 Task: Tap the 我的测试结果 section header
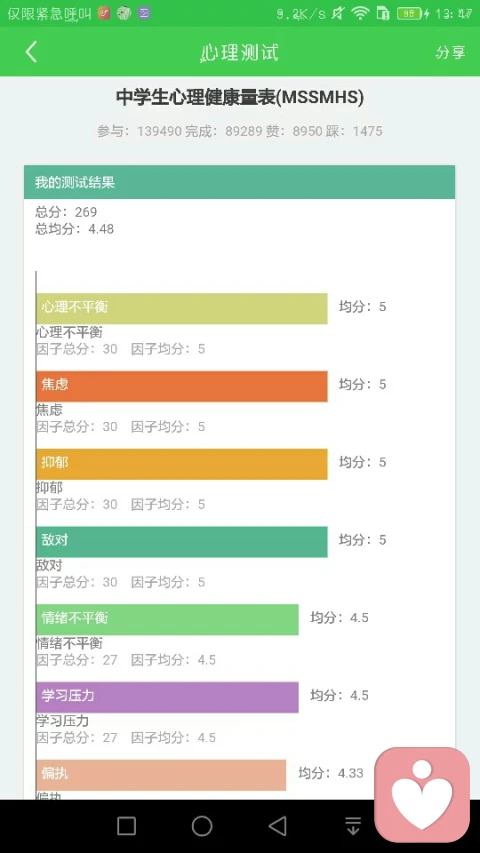[239, 182]
